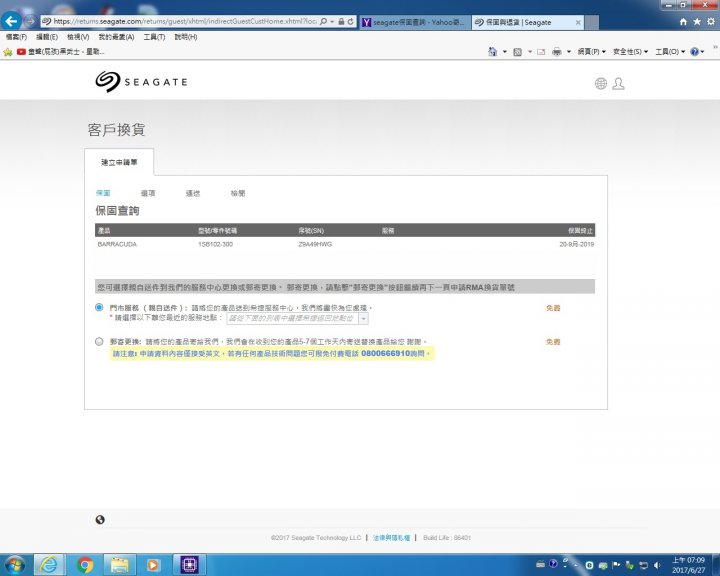Image resolution: width=720 pixels, height=576 pixels.
Task: Click the command bar read mail icon
Action: [x=541, y=52]
